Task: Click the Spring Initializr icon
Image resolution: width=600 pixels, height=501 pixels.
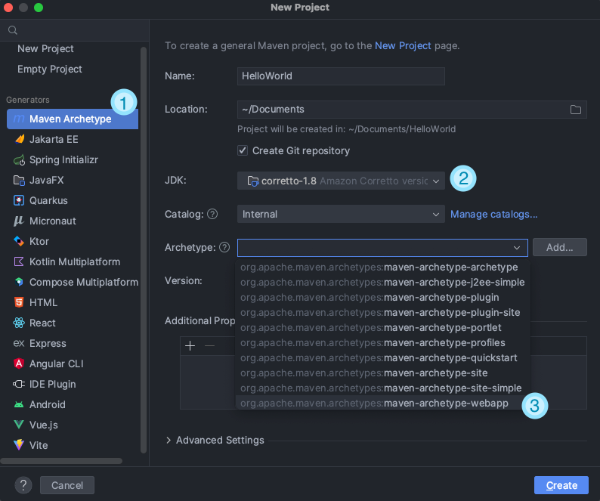Action: pos(19,160)
